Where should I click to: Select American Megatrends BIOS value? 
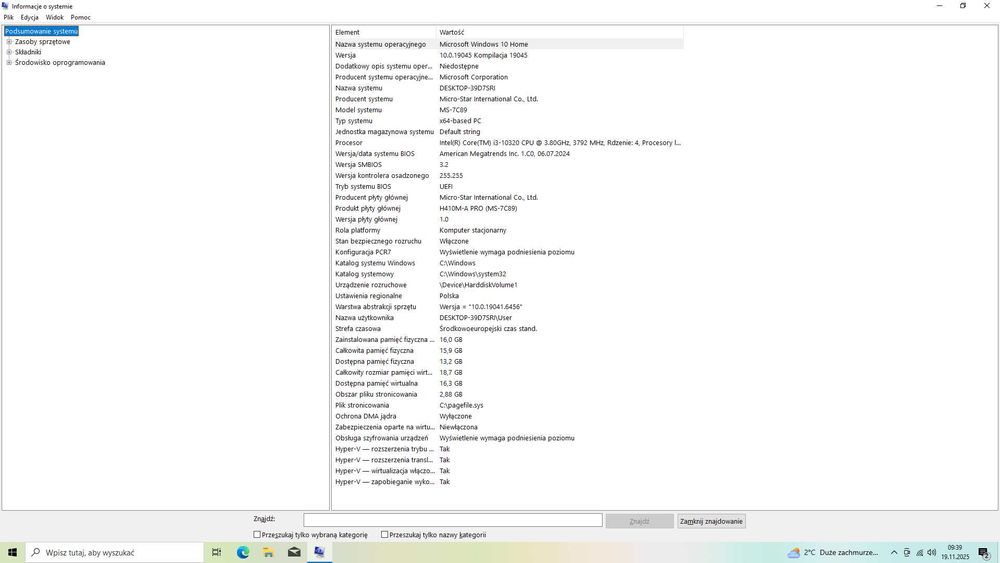[504, 154]
